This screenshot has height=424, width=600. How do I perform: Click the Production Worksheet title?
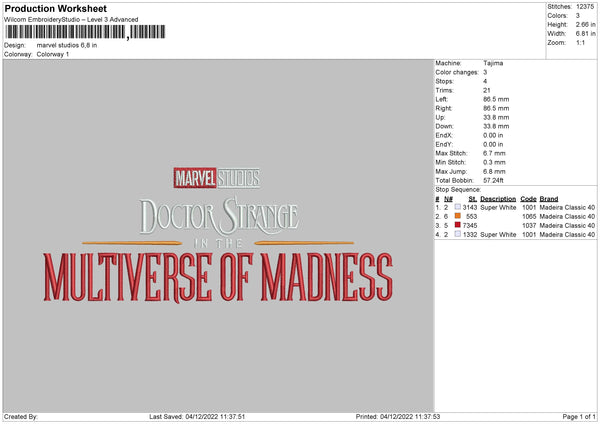47,7
